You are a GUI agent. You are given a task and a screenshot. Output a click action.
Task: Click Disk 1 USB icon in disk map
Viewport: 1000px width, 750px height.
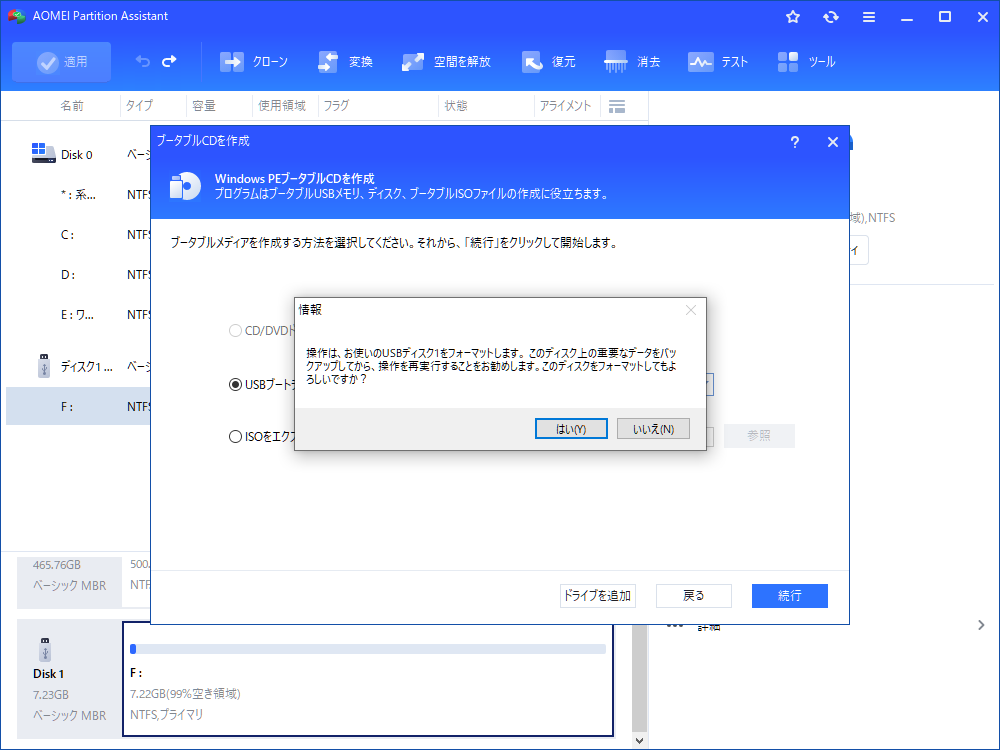[x=45, y=649]
